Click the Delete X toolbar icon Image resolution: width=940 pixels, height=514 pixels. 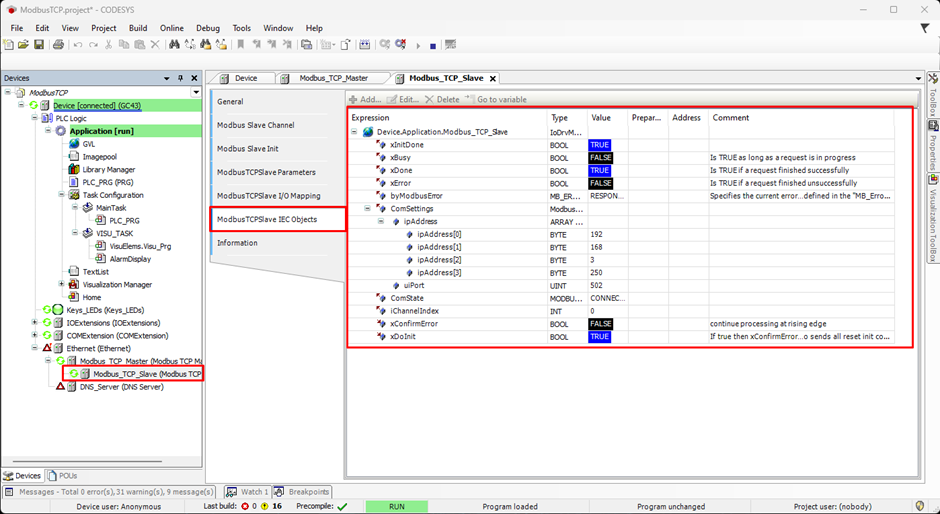click(x=155, y=44)
